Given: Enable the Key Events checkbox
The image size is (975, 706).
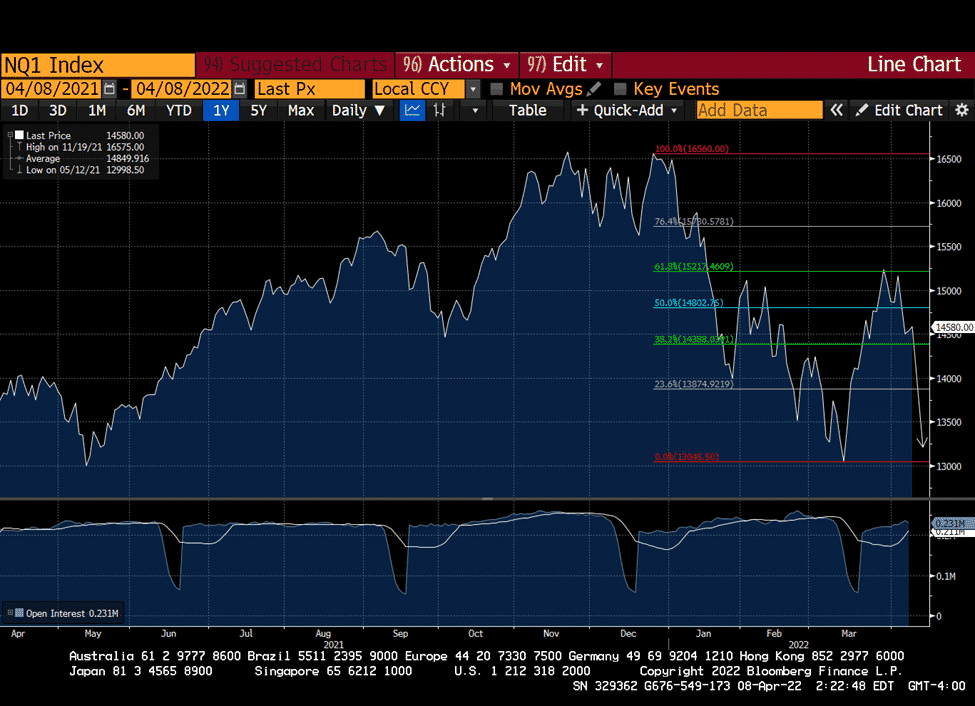Looking at the screenshot, I should pyautogui.click(x=620, y=89).
